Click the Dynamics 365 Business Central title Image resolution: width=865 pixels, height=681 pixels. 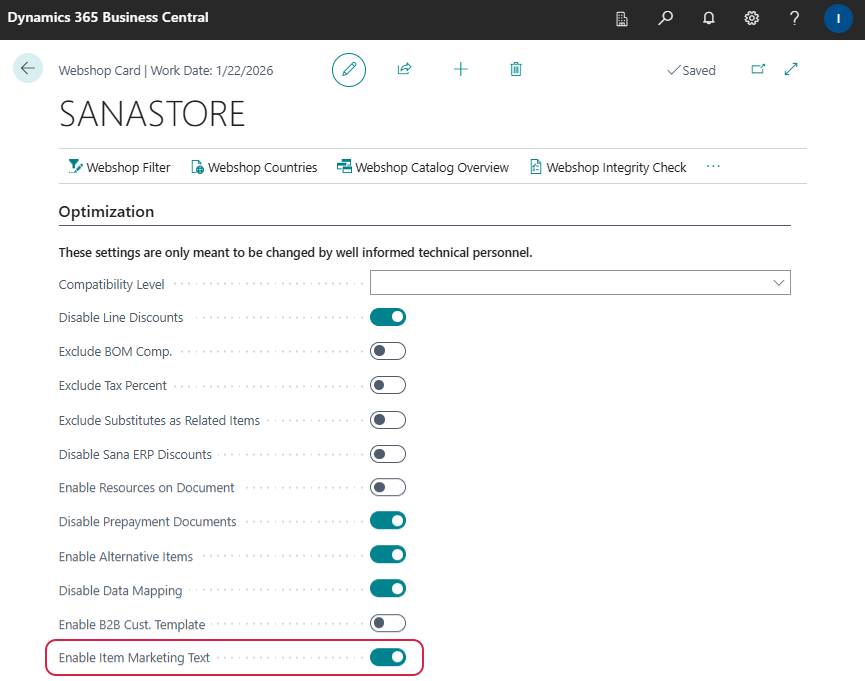coord(108,18)
